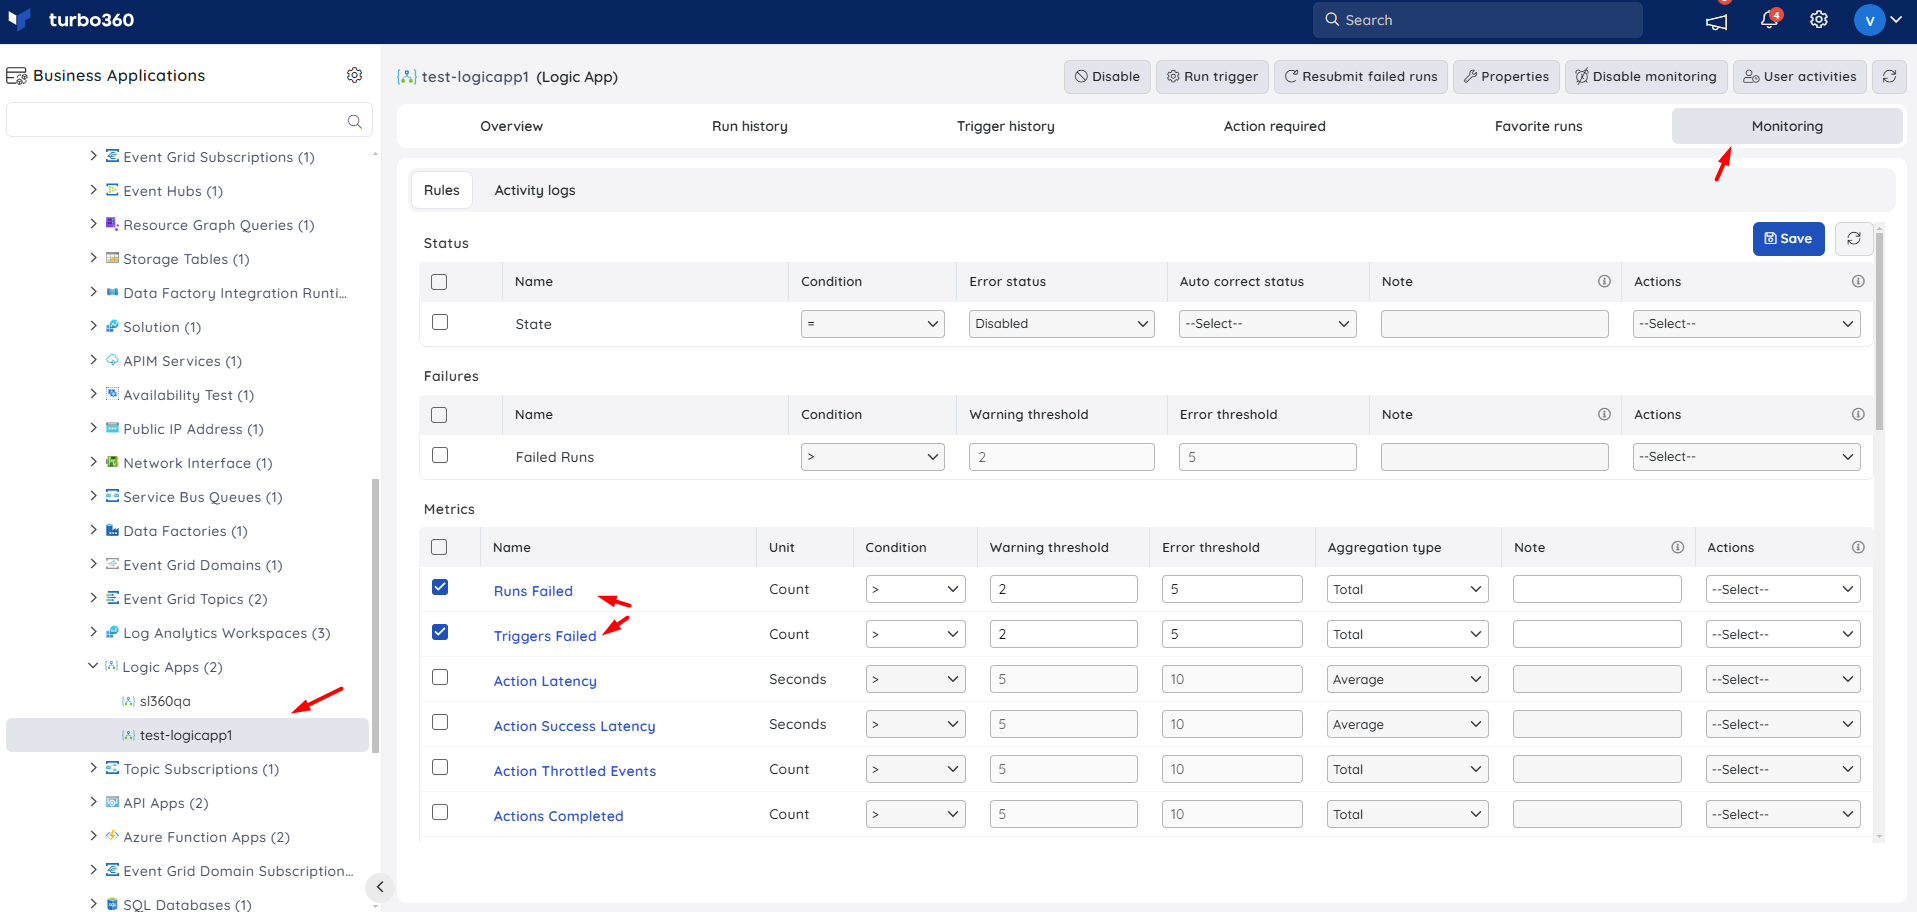This screenshot has width=1917, height=912.
Task: Switch to the Overview tab
Action: (511, 126)
